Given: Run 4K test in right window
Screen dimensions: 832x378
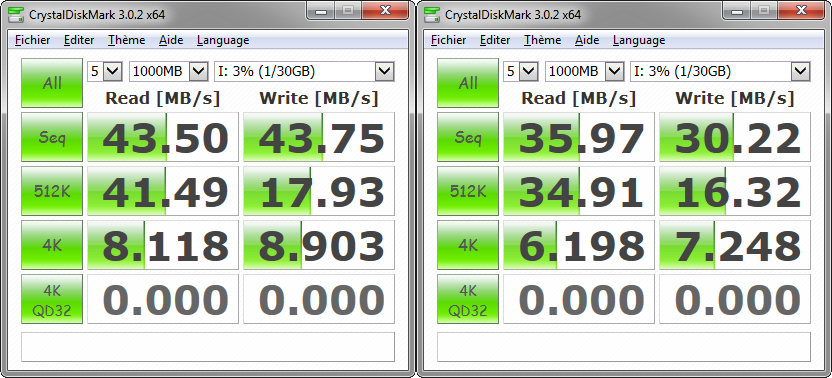Looking at the screenshot, I should [x=468, y=245].
